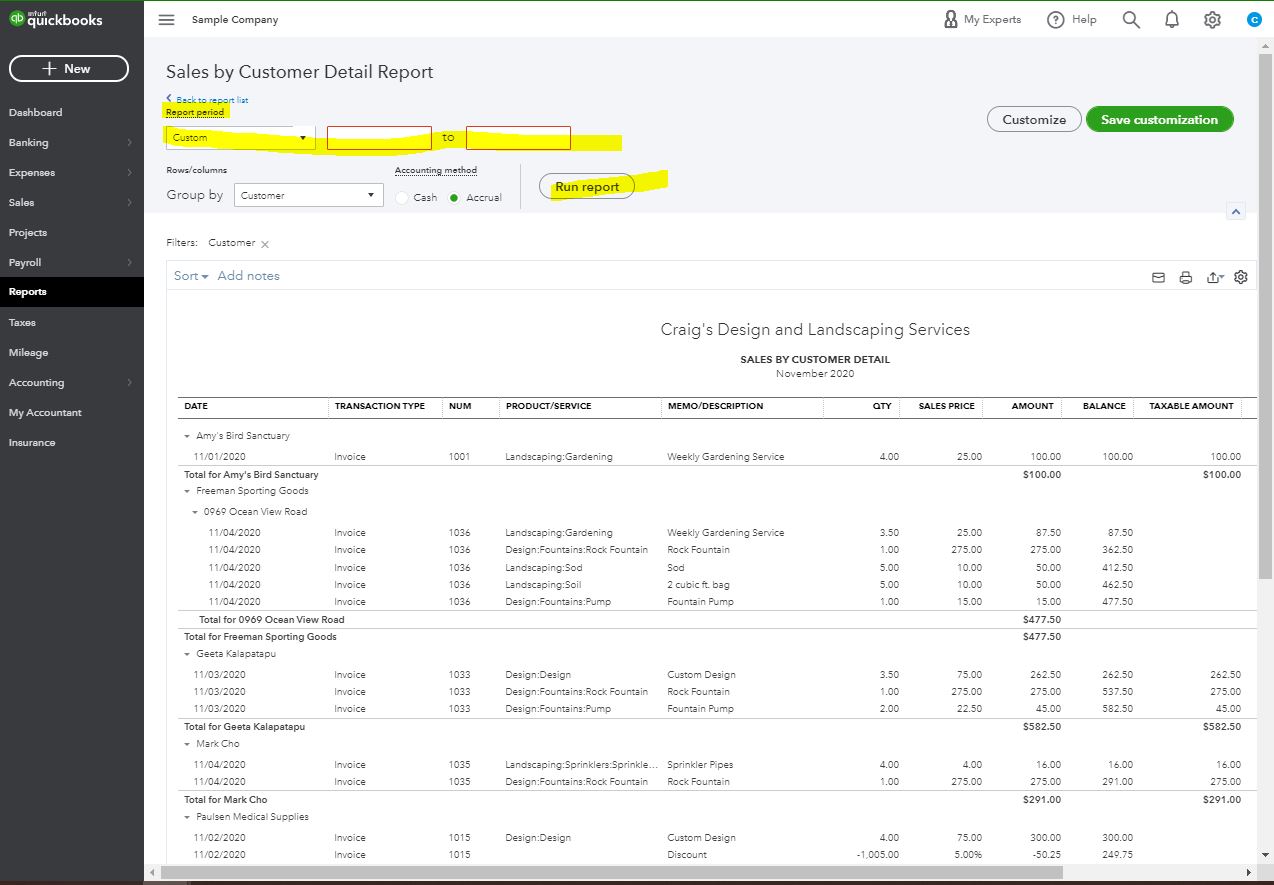This screenshot has width=1274, height=885.
Task: Click the + New button
Action: [69, 68]
